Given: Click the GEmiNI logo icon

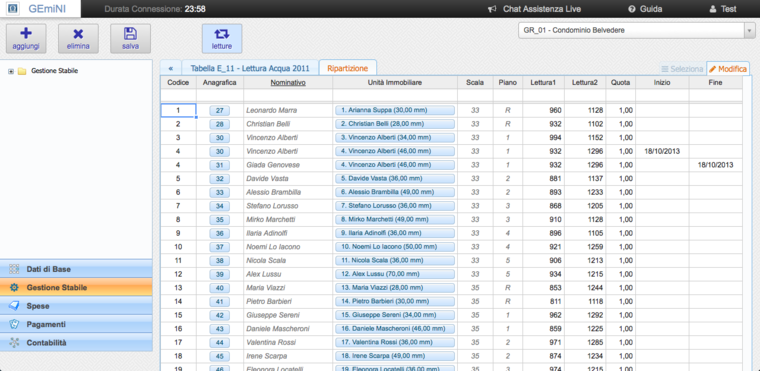Looking at the screenshot, I should coord(13,9).
